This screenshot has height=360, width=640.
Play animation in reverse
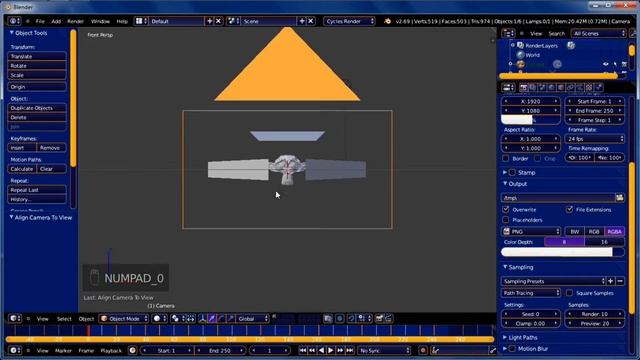[321, 350]
